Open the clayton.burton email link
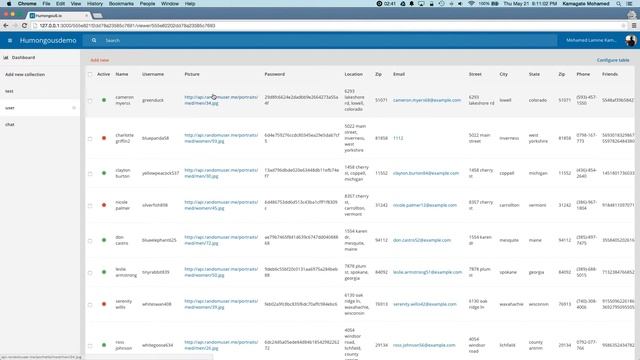 point(426,173)
